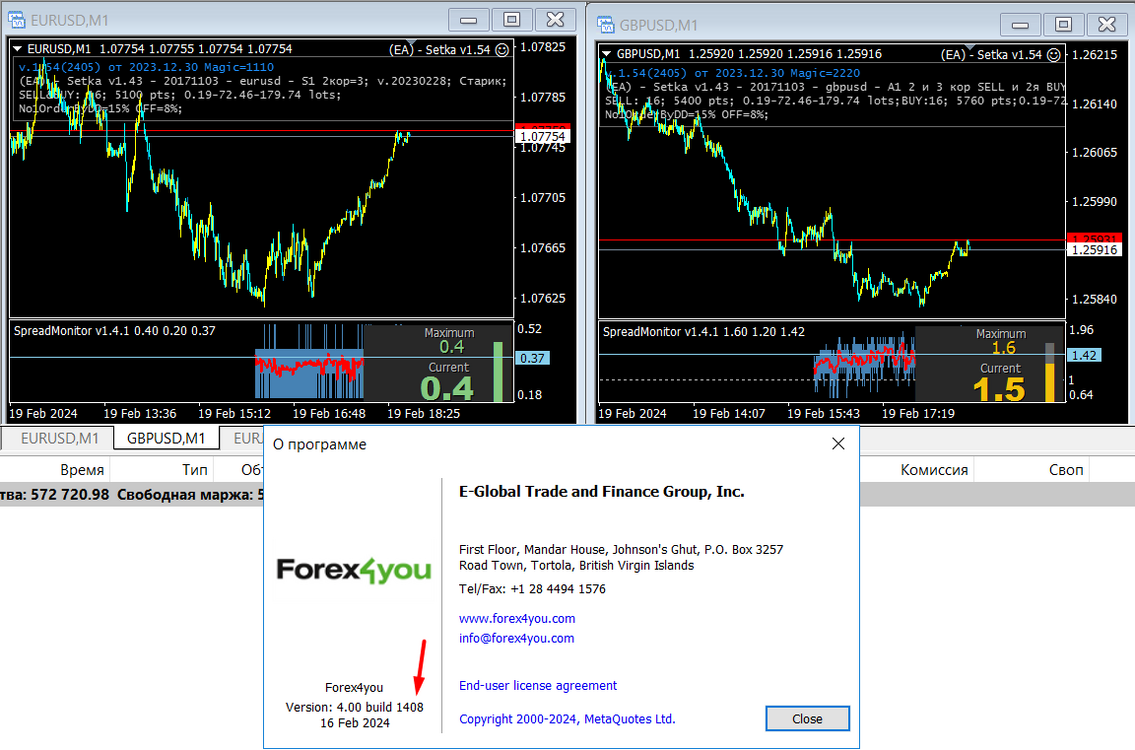The image size is (1135, 750).
Task: Click the Copyright MetaQuotes Ltd. link
Action: click(567, 719)
